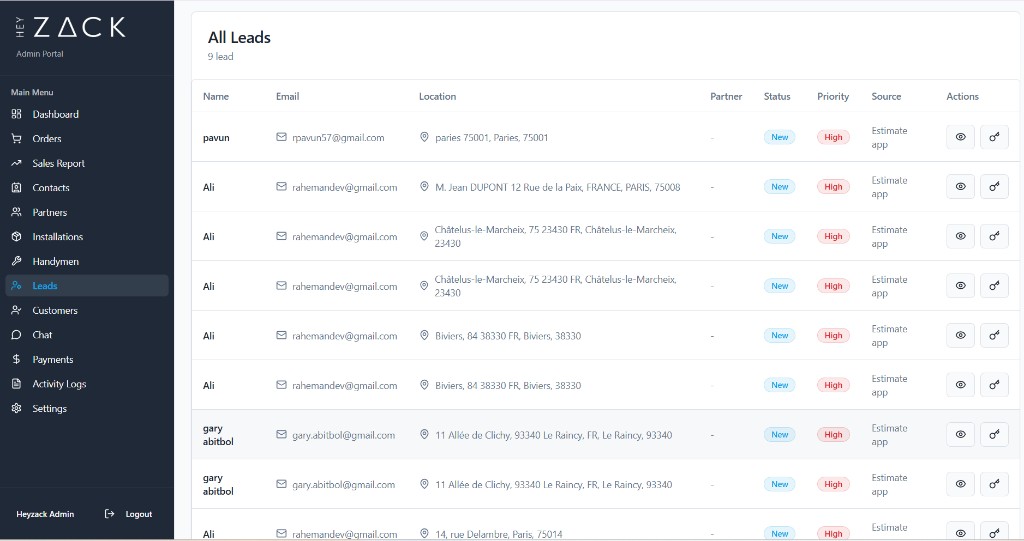Log out using the Logout button
Screen dimensions: 1024x541
coord(129,514)
